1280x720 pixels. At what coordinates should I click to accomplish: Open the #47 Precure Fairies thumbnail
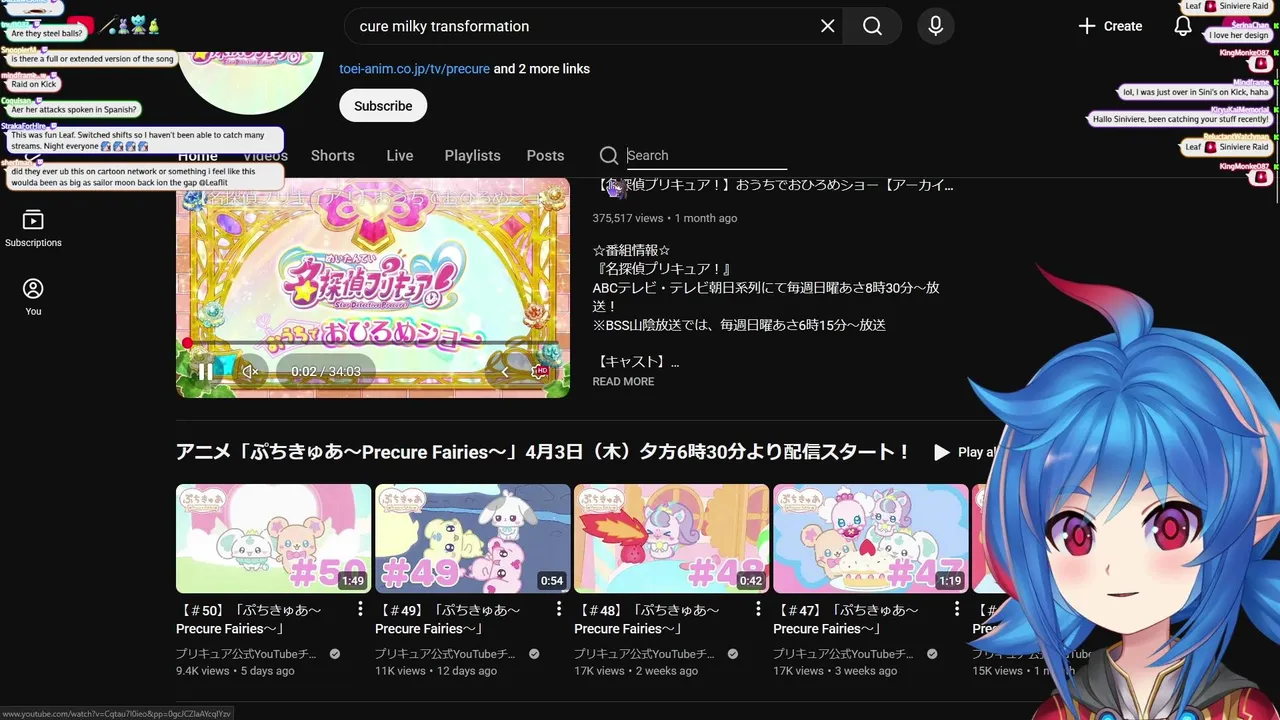click(x=870, y=539)
